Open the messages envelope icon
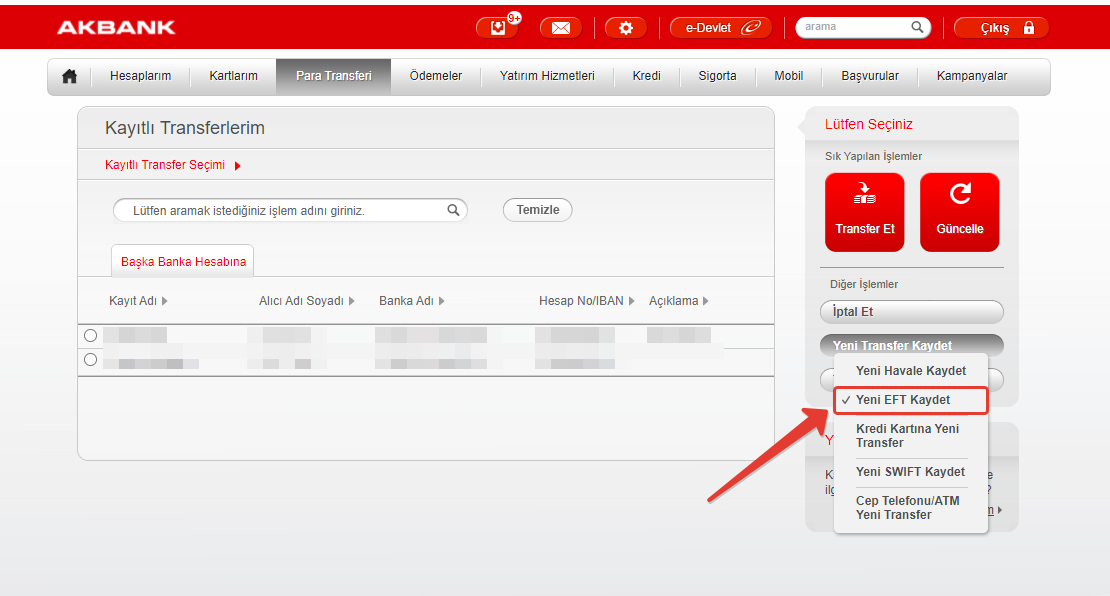The width and height of the screenshot is (1110, 596). [561, 28]
